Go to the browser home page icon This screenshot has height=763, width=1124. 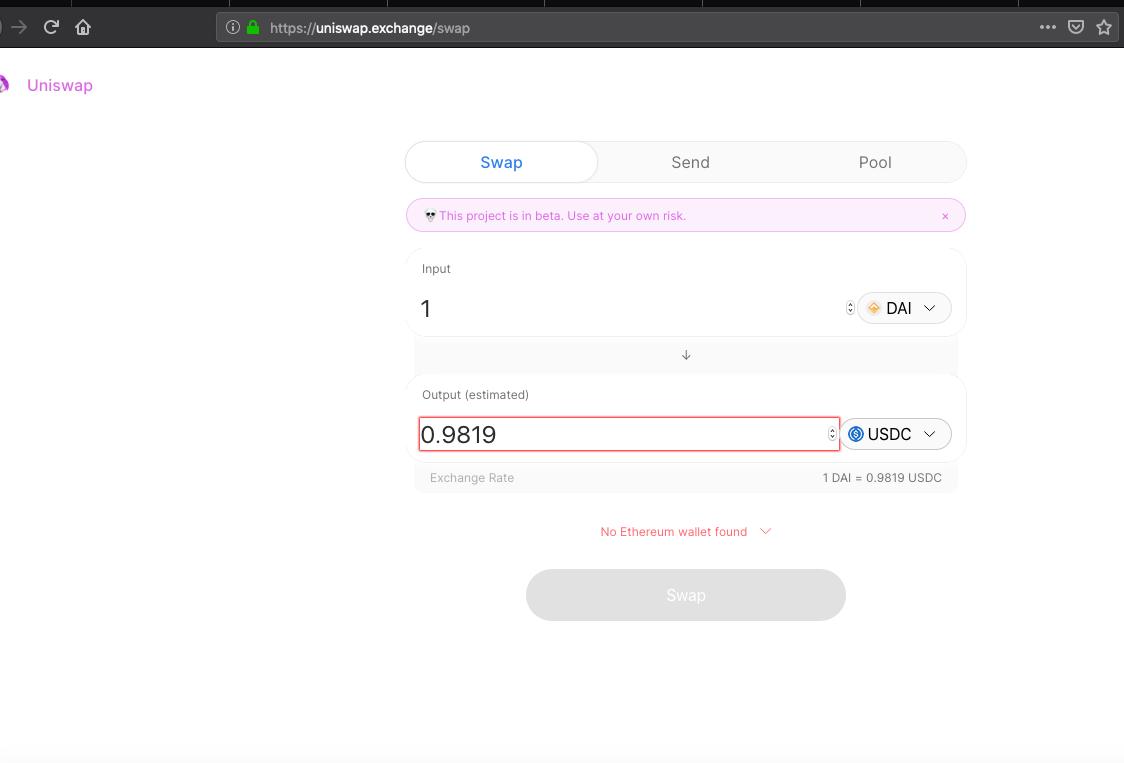click(83, 27)
